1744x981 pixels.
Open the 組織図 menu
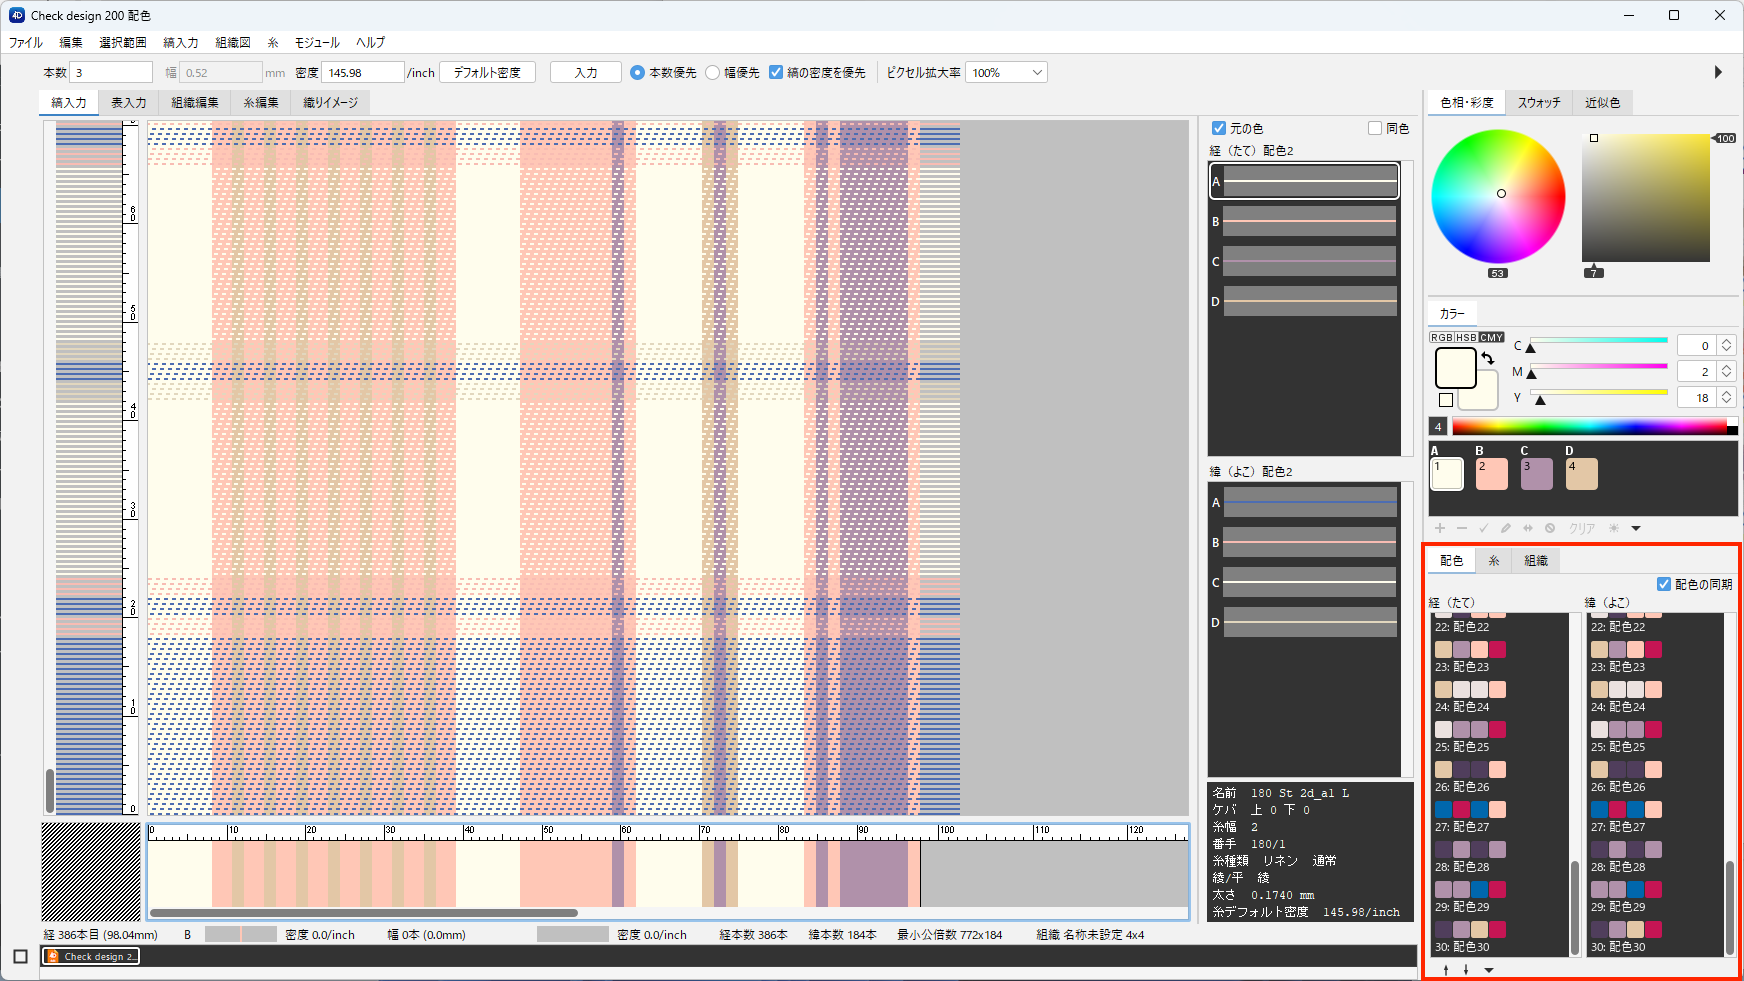pyautogui.click(x=233, y=42)
